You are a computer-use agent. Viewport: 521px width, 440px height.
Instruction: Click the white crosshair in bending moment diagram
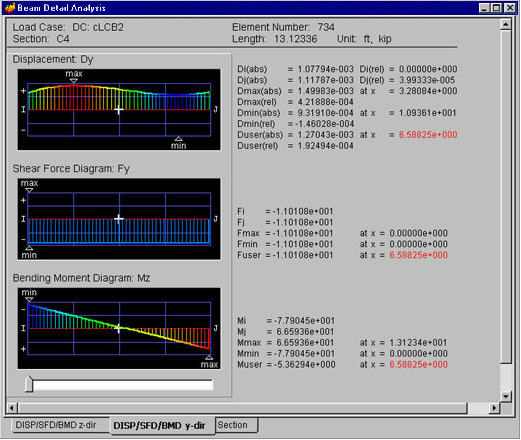click(119, 328)
